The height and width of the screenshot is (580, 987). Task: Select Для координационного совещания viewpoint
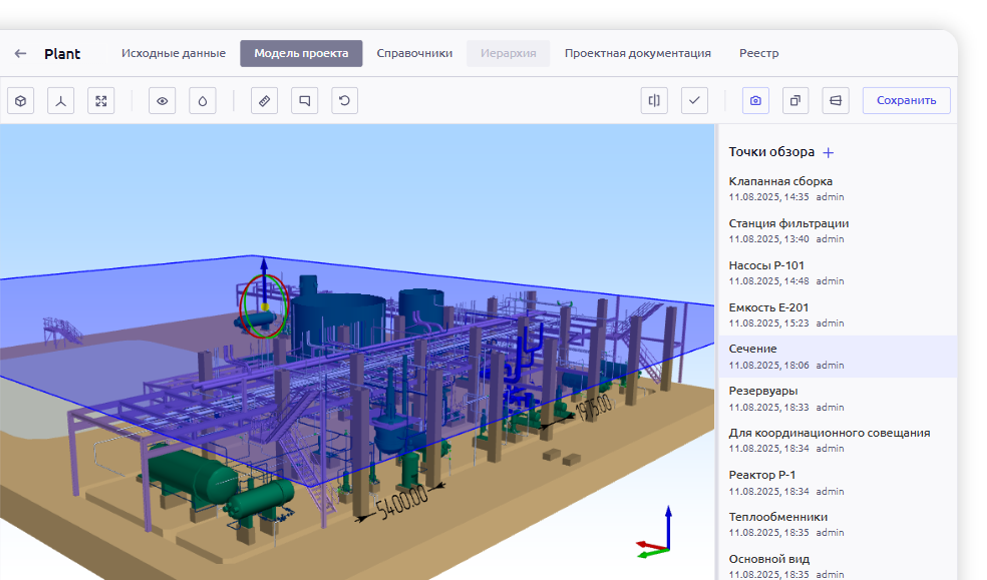(x=838, y=440)
